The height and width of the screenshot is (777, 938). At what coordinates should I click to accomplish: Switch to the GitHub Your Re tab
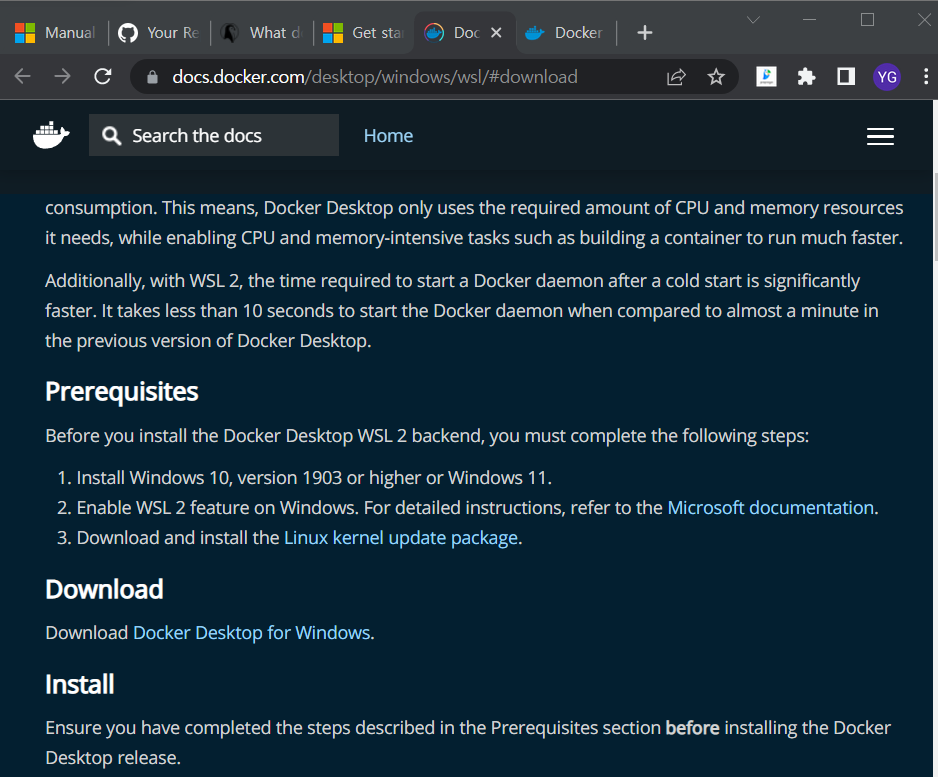[159, 33]
